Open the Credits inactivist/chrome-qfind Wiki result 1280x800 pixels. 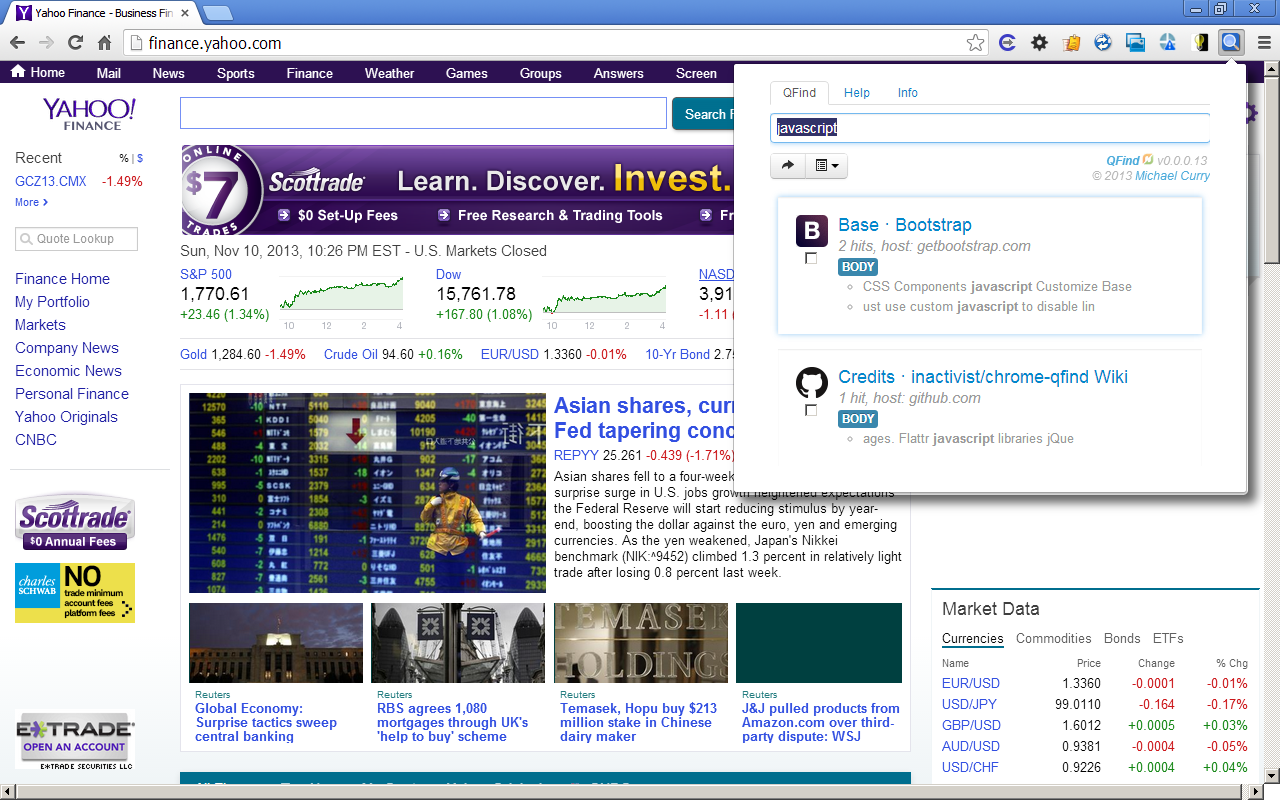point(983,377)
